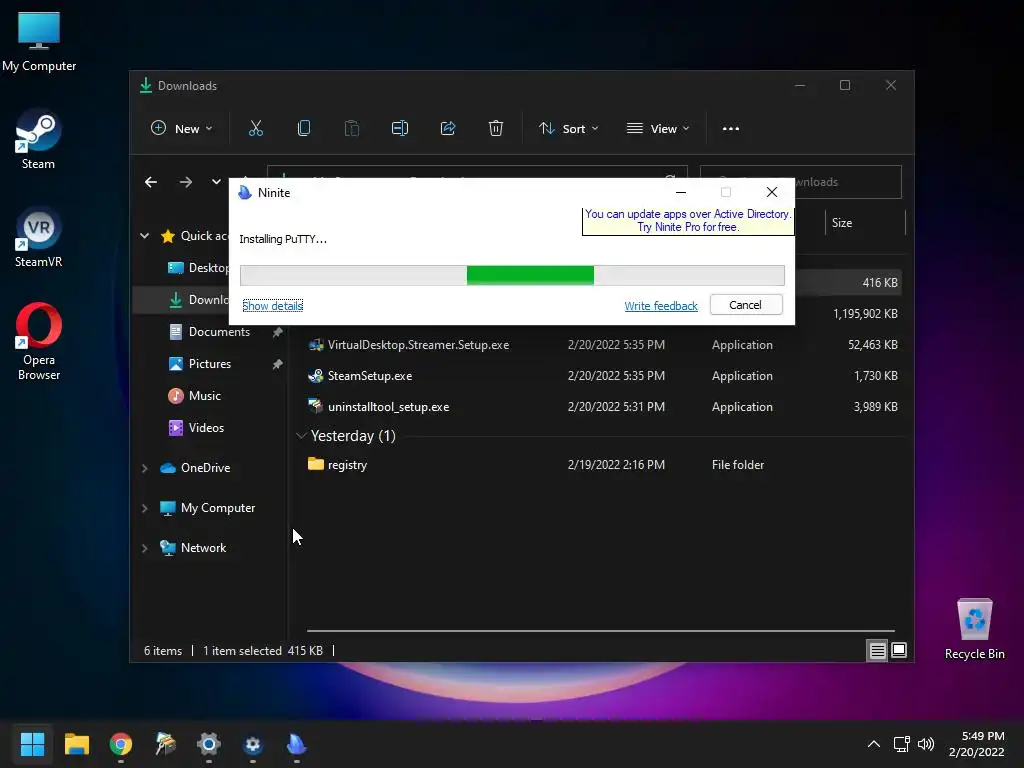Open the SteamVR desktop shortcut

pos(39,238)
